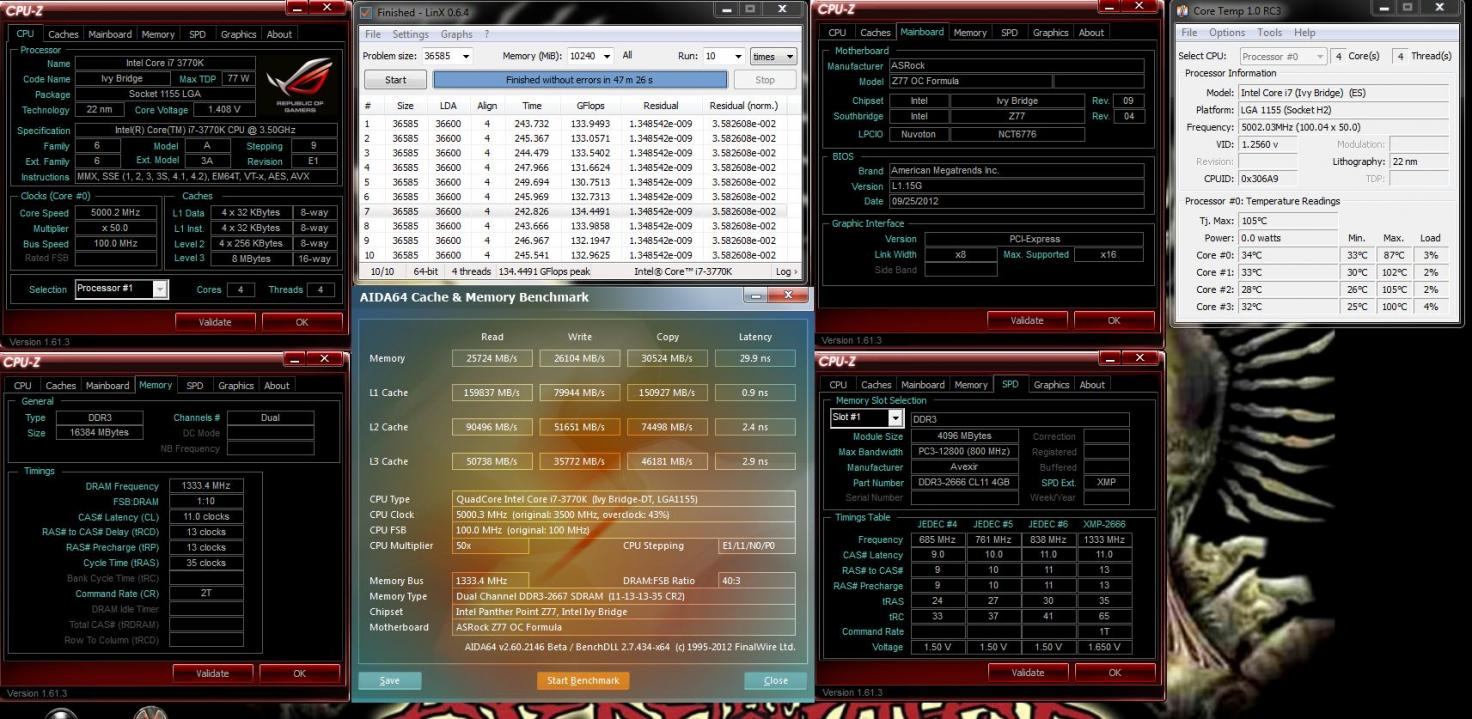1472x719 pixels.
Task: Open the Help menu in Core Temp
Action: point(1304,33)
